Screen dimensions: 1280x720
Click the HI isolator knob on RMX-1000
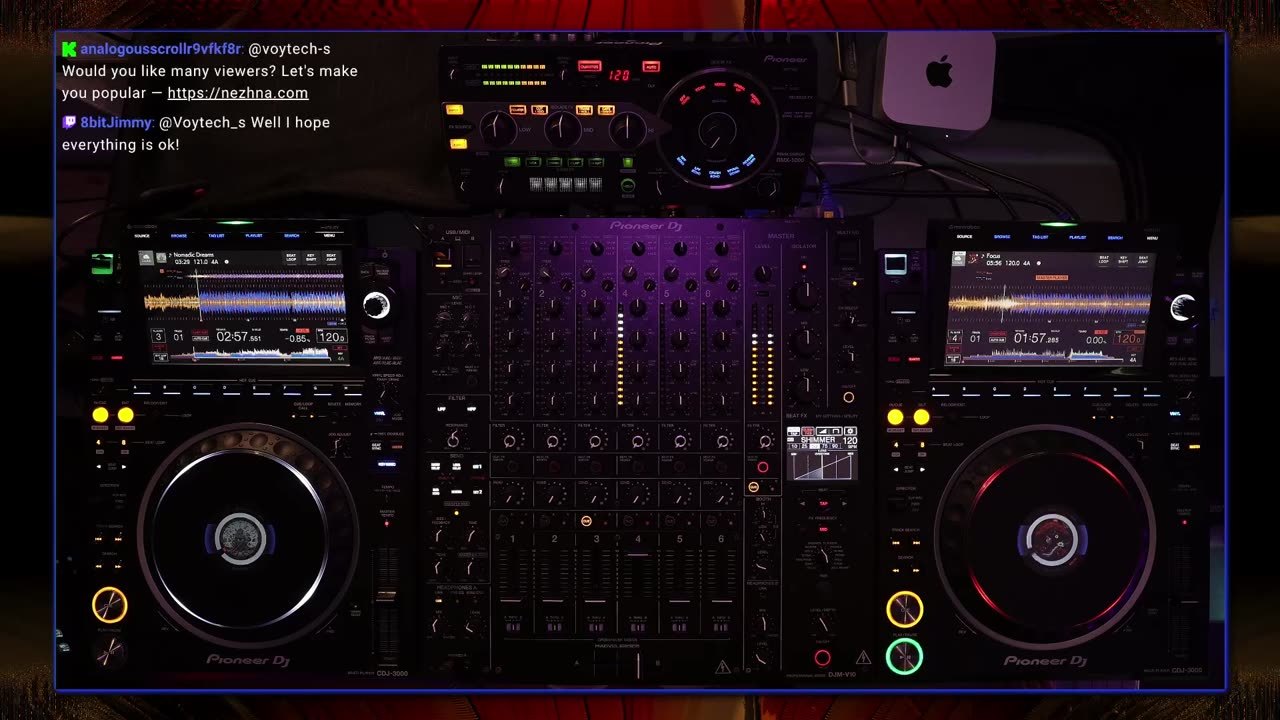(628, 128)
